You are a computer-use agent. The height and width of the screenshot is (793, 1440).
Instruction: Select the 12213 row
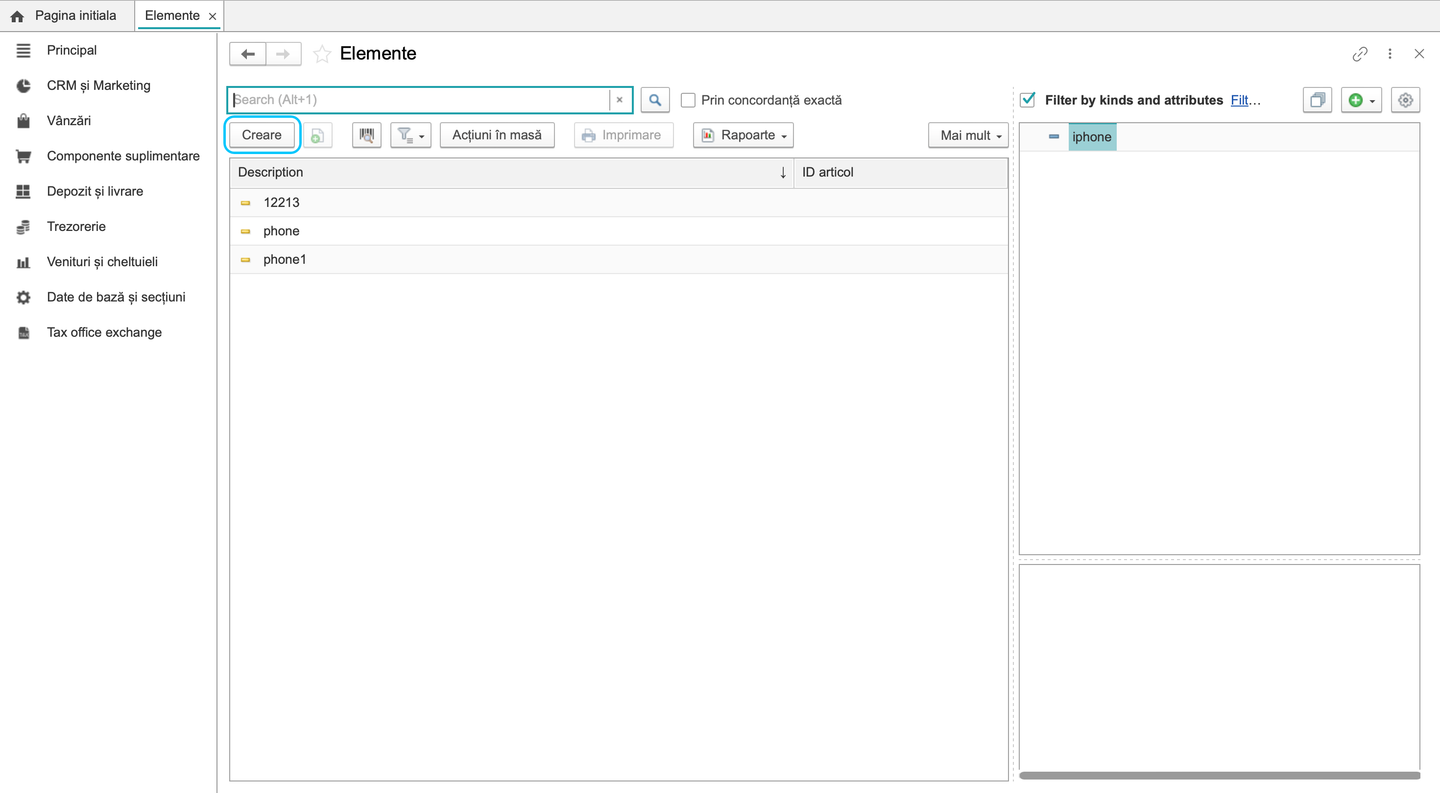click(x=619, y=203)
